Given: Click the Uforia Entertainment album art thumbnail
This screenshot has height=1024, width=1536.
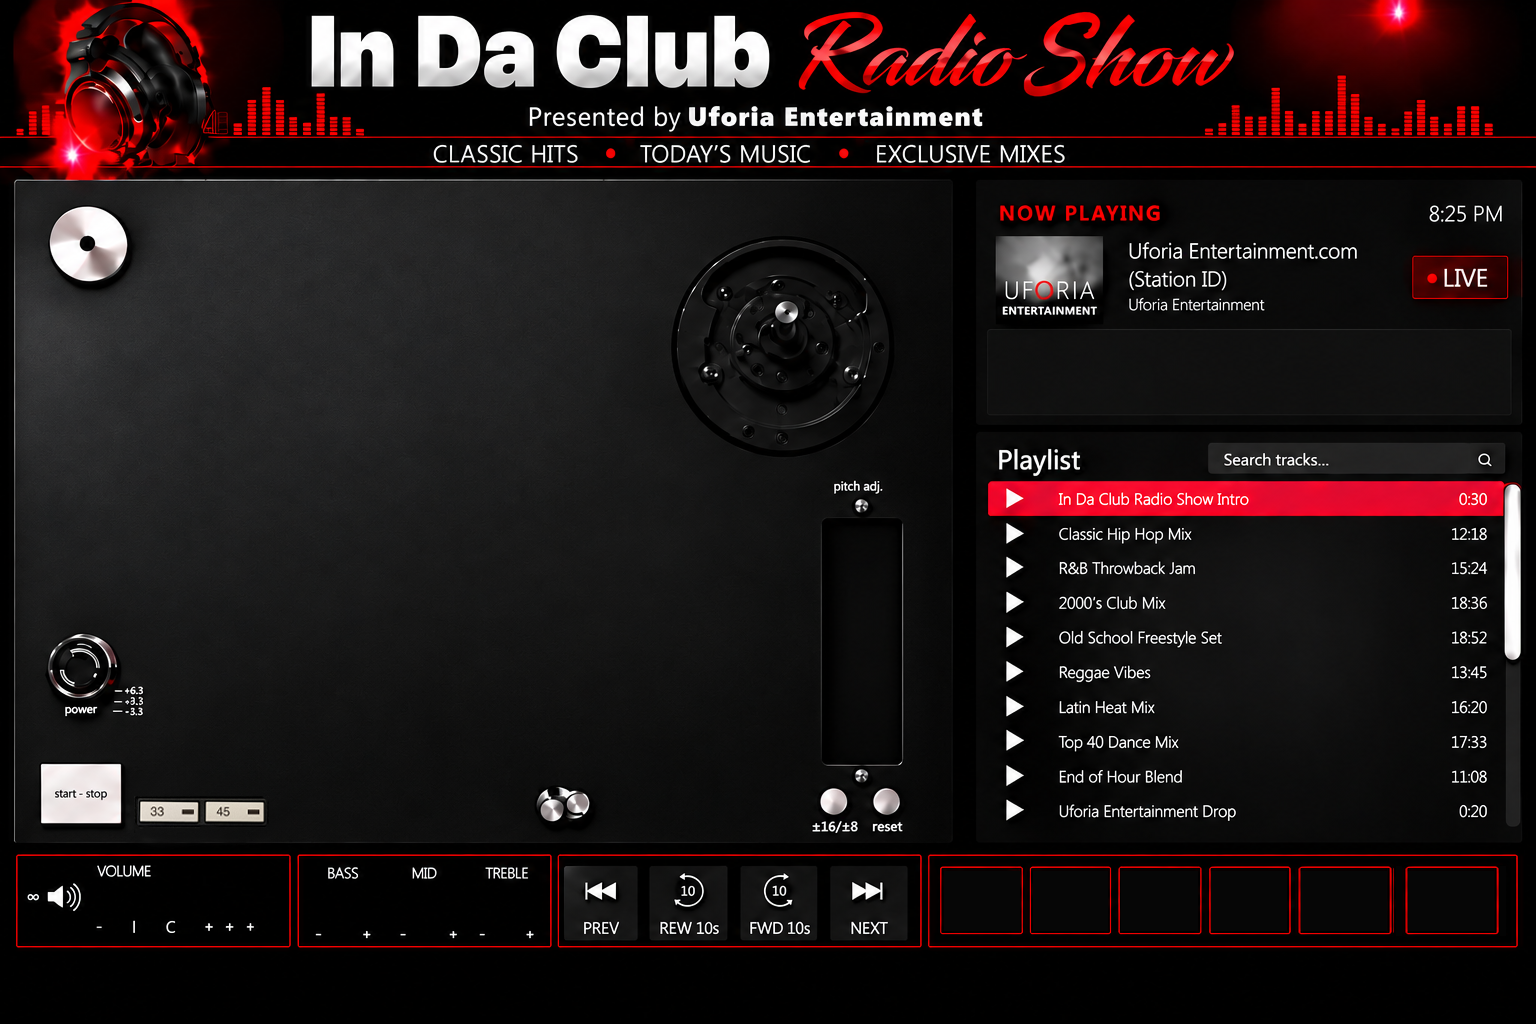Looking at the screenshot, I should tap(1049, 278).
